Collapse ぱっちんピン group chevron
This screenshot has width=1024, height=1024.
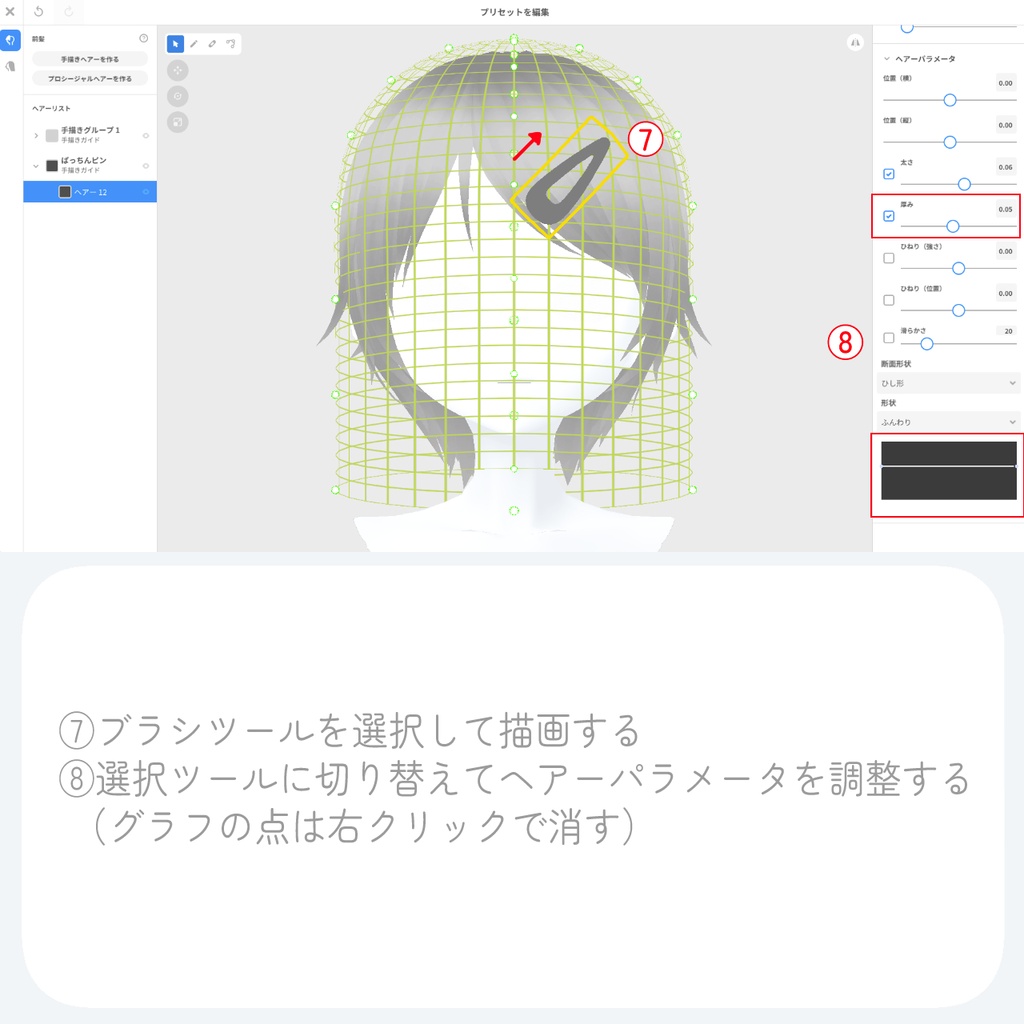pyautogui.click(x=36, y=166)
